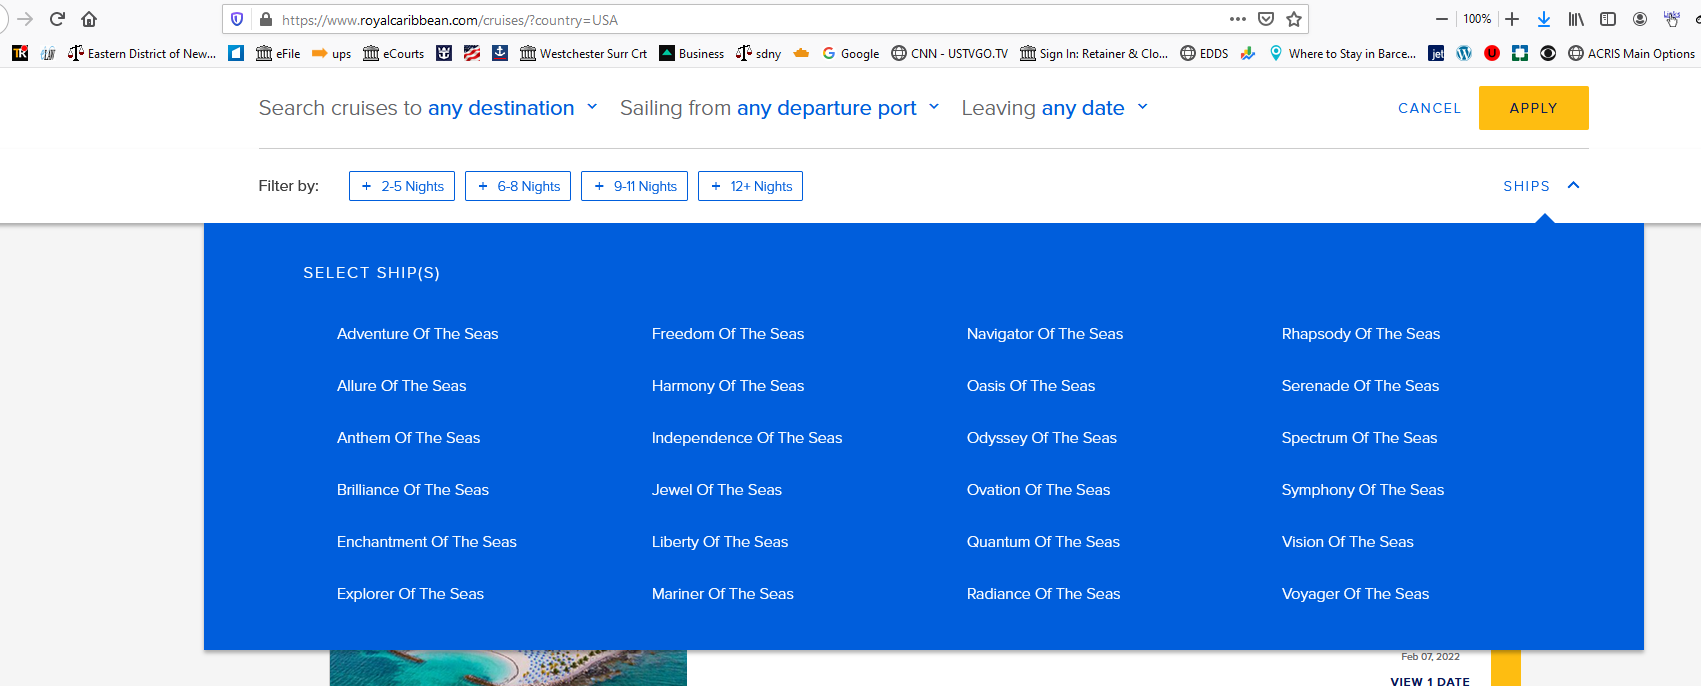Click the Links hand extension icon

[x=1671, y=19]
